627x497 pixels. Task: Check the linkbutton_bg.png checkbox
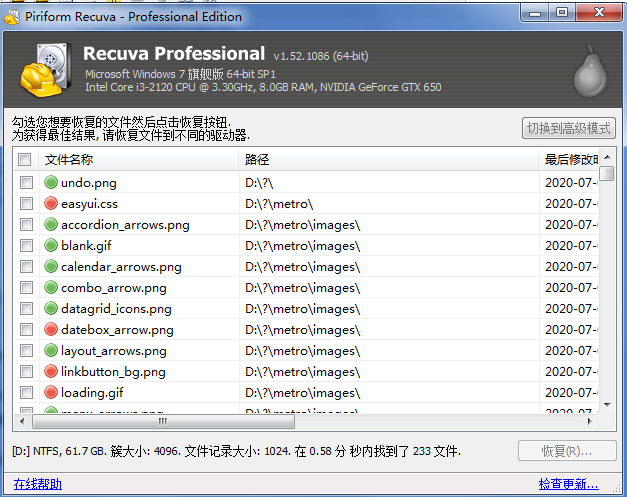(x=26, y=371)
